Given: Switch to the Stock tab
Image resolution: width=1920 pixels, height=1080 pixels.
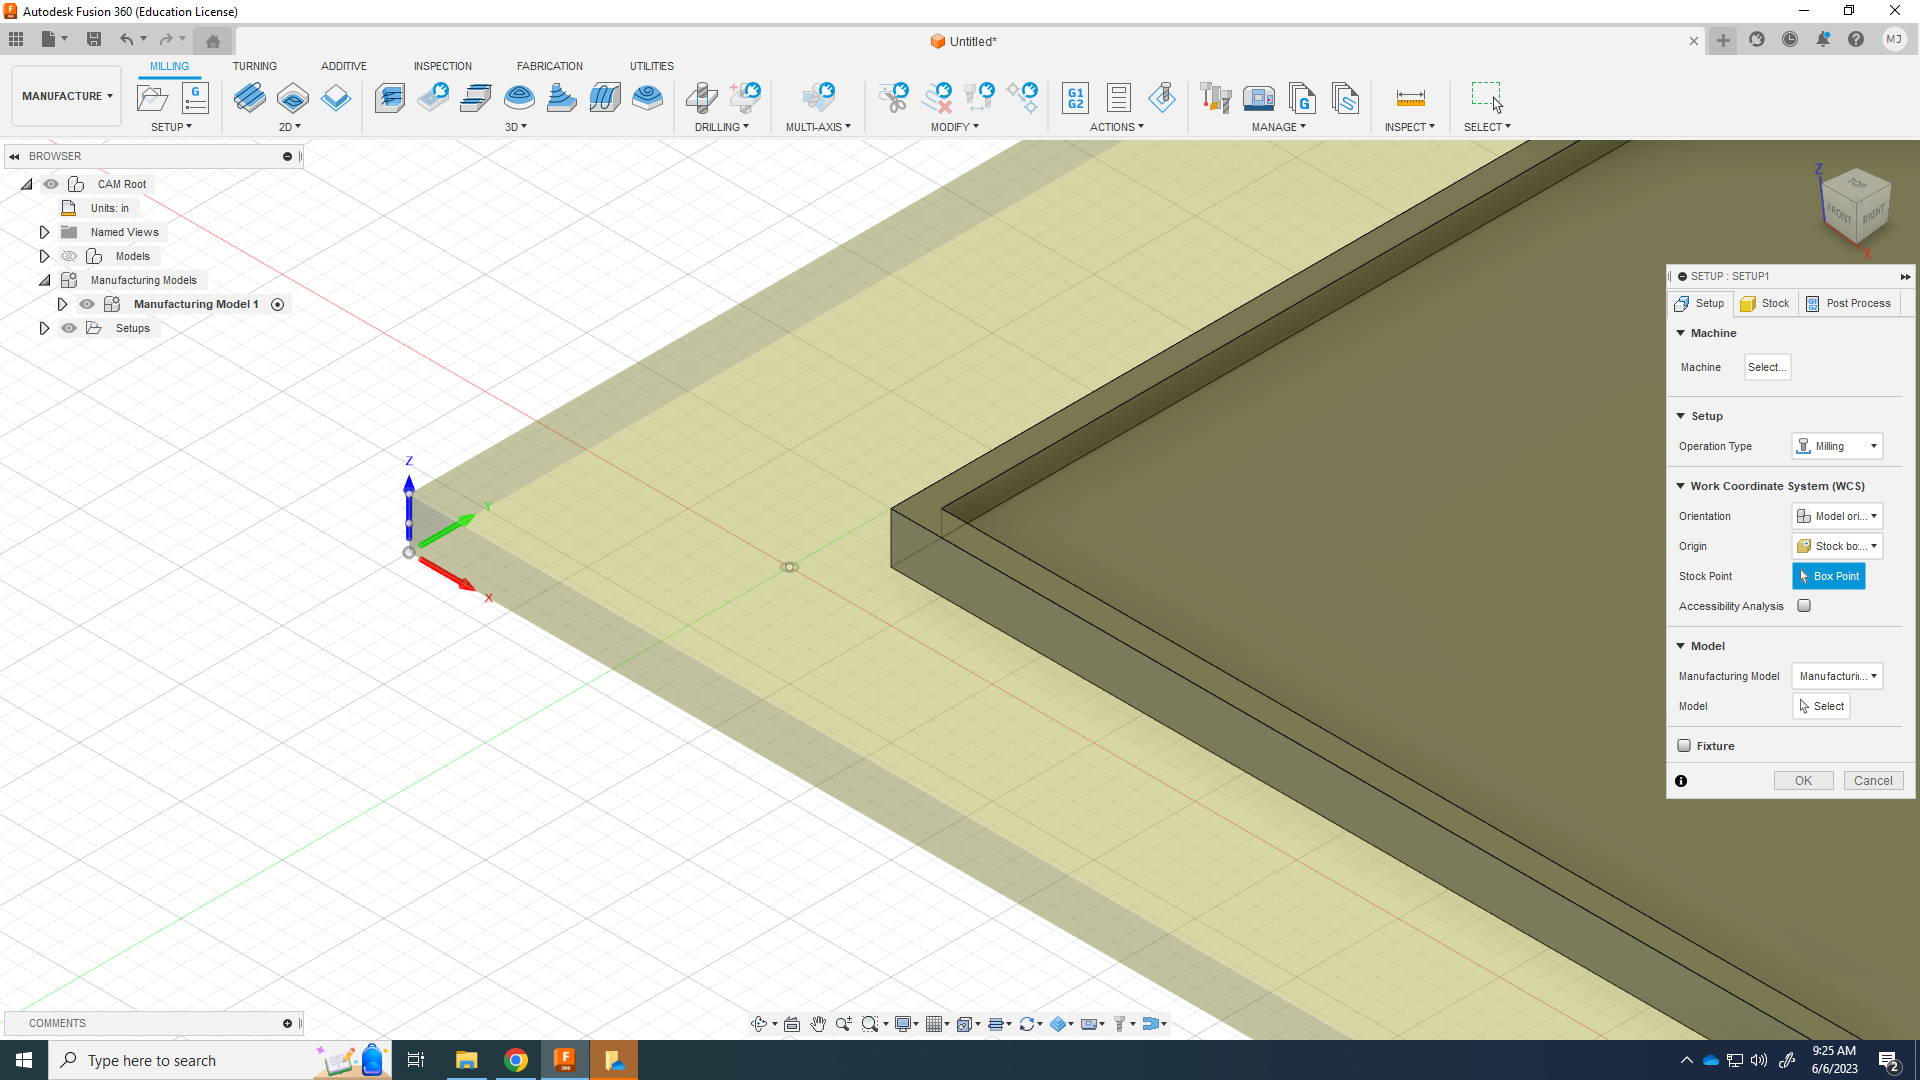Looking at the screenshot, I should click(1766, 303).
